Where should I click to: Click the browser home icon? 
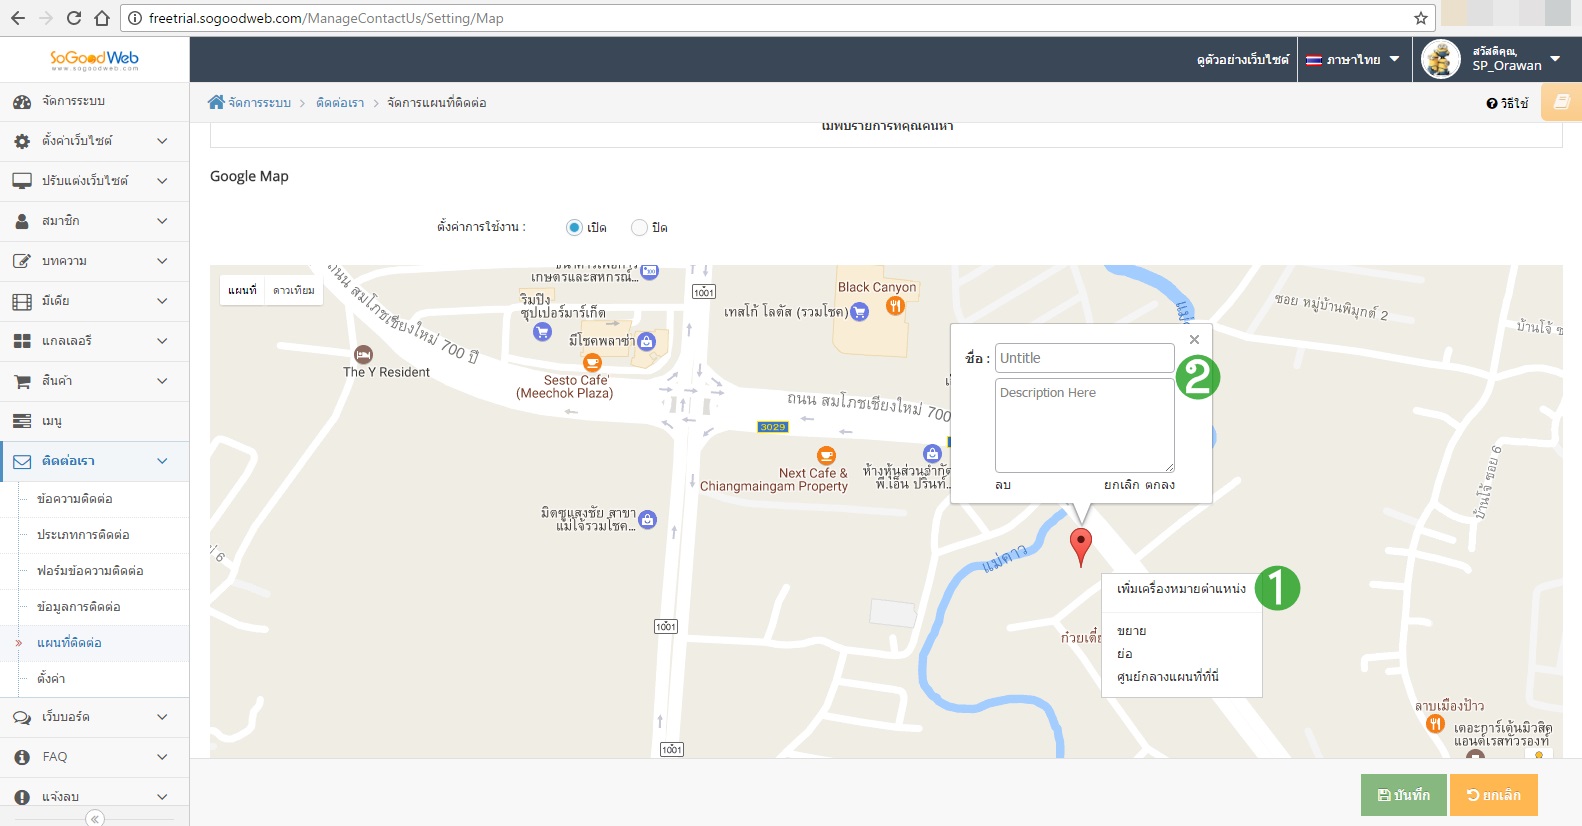click(102, 18)
